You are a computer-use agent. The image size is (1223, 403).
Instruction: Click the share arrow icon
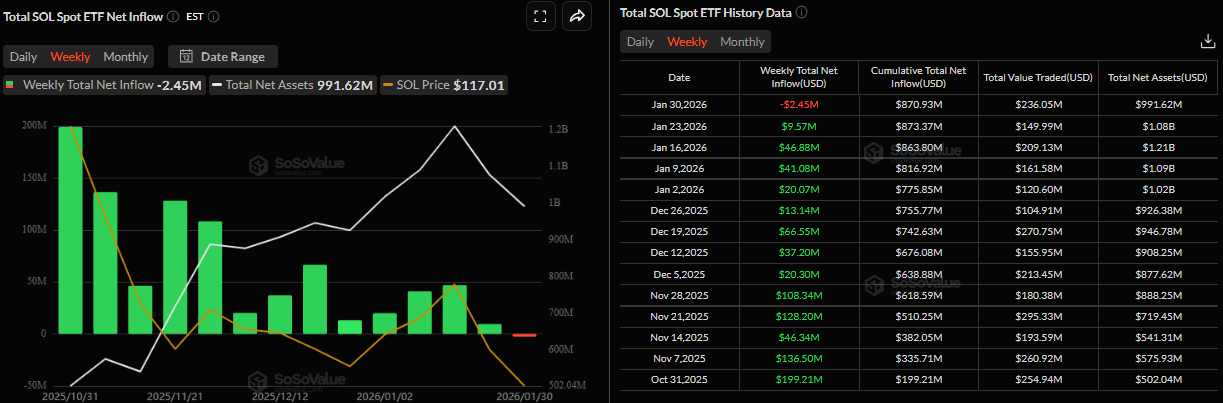click(577, 16)
